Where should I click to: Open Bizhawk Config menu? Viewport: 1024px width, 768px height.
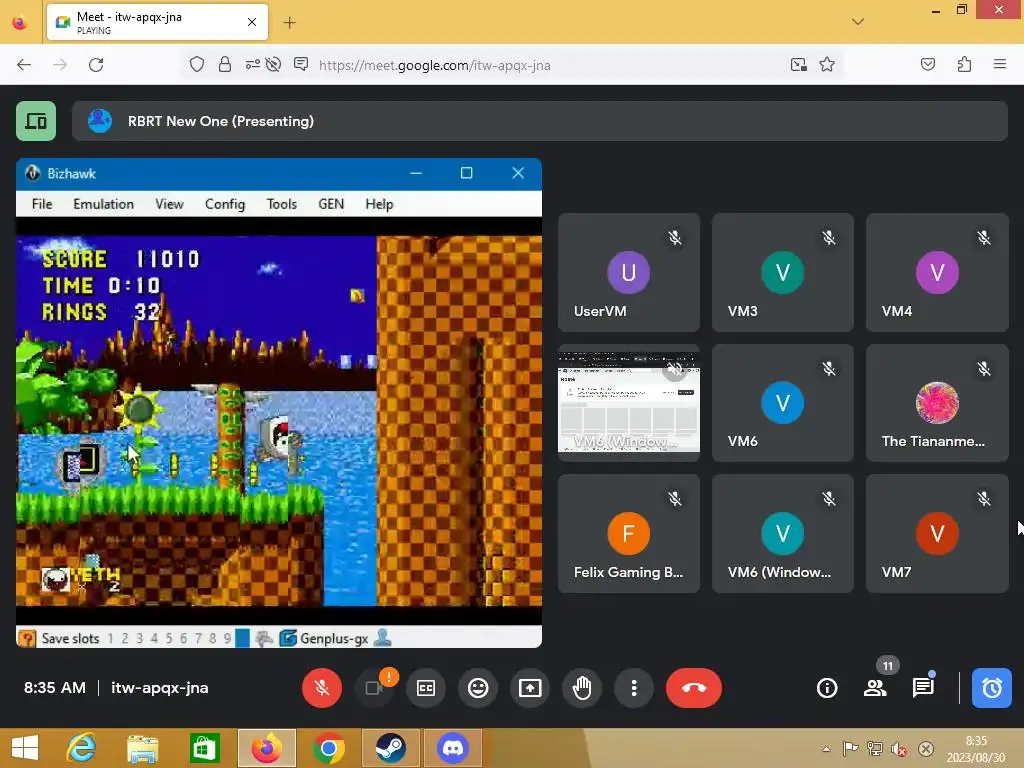click(x=225, y=204)
